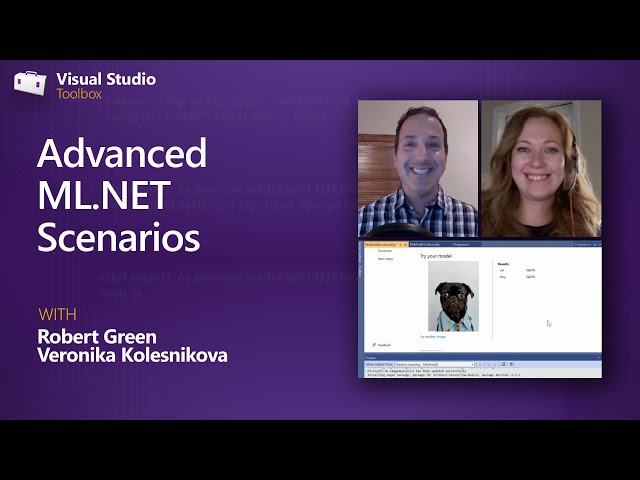Go to the Consume step in Model Builder
Viewport: 640px width, 480px height.
tap(385, 251)
